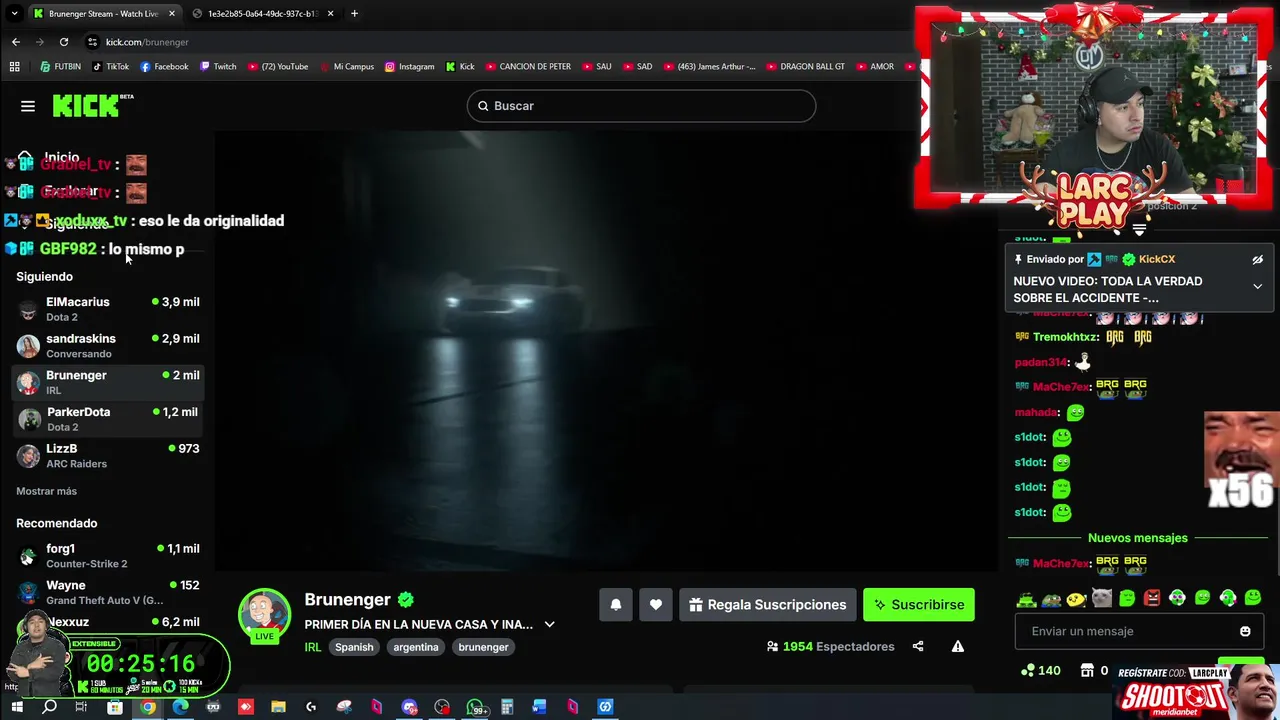Open the Twitch bookmark

click(x=218, y=67)
